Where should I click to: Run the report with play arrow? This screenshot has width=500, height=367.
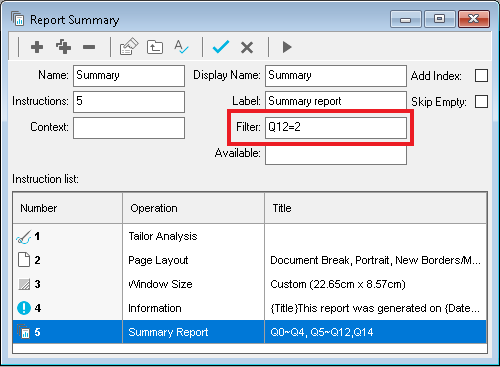click(287, 47)
